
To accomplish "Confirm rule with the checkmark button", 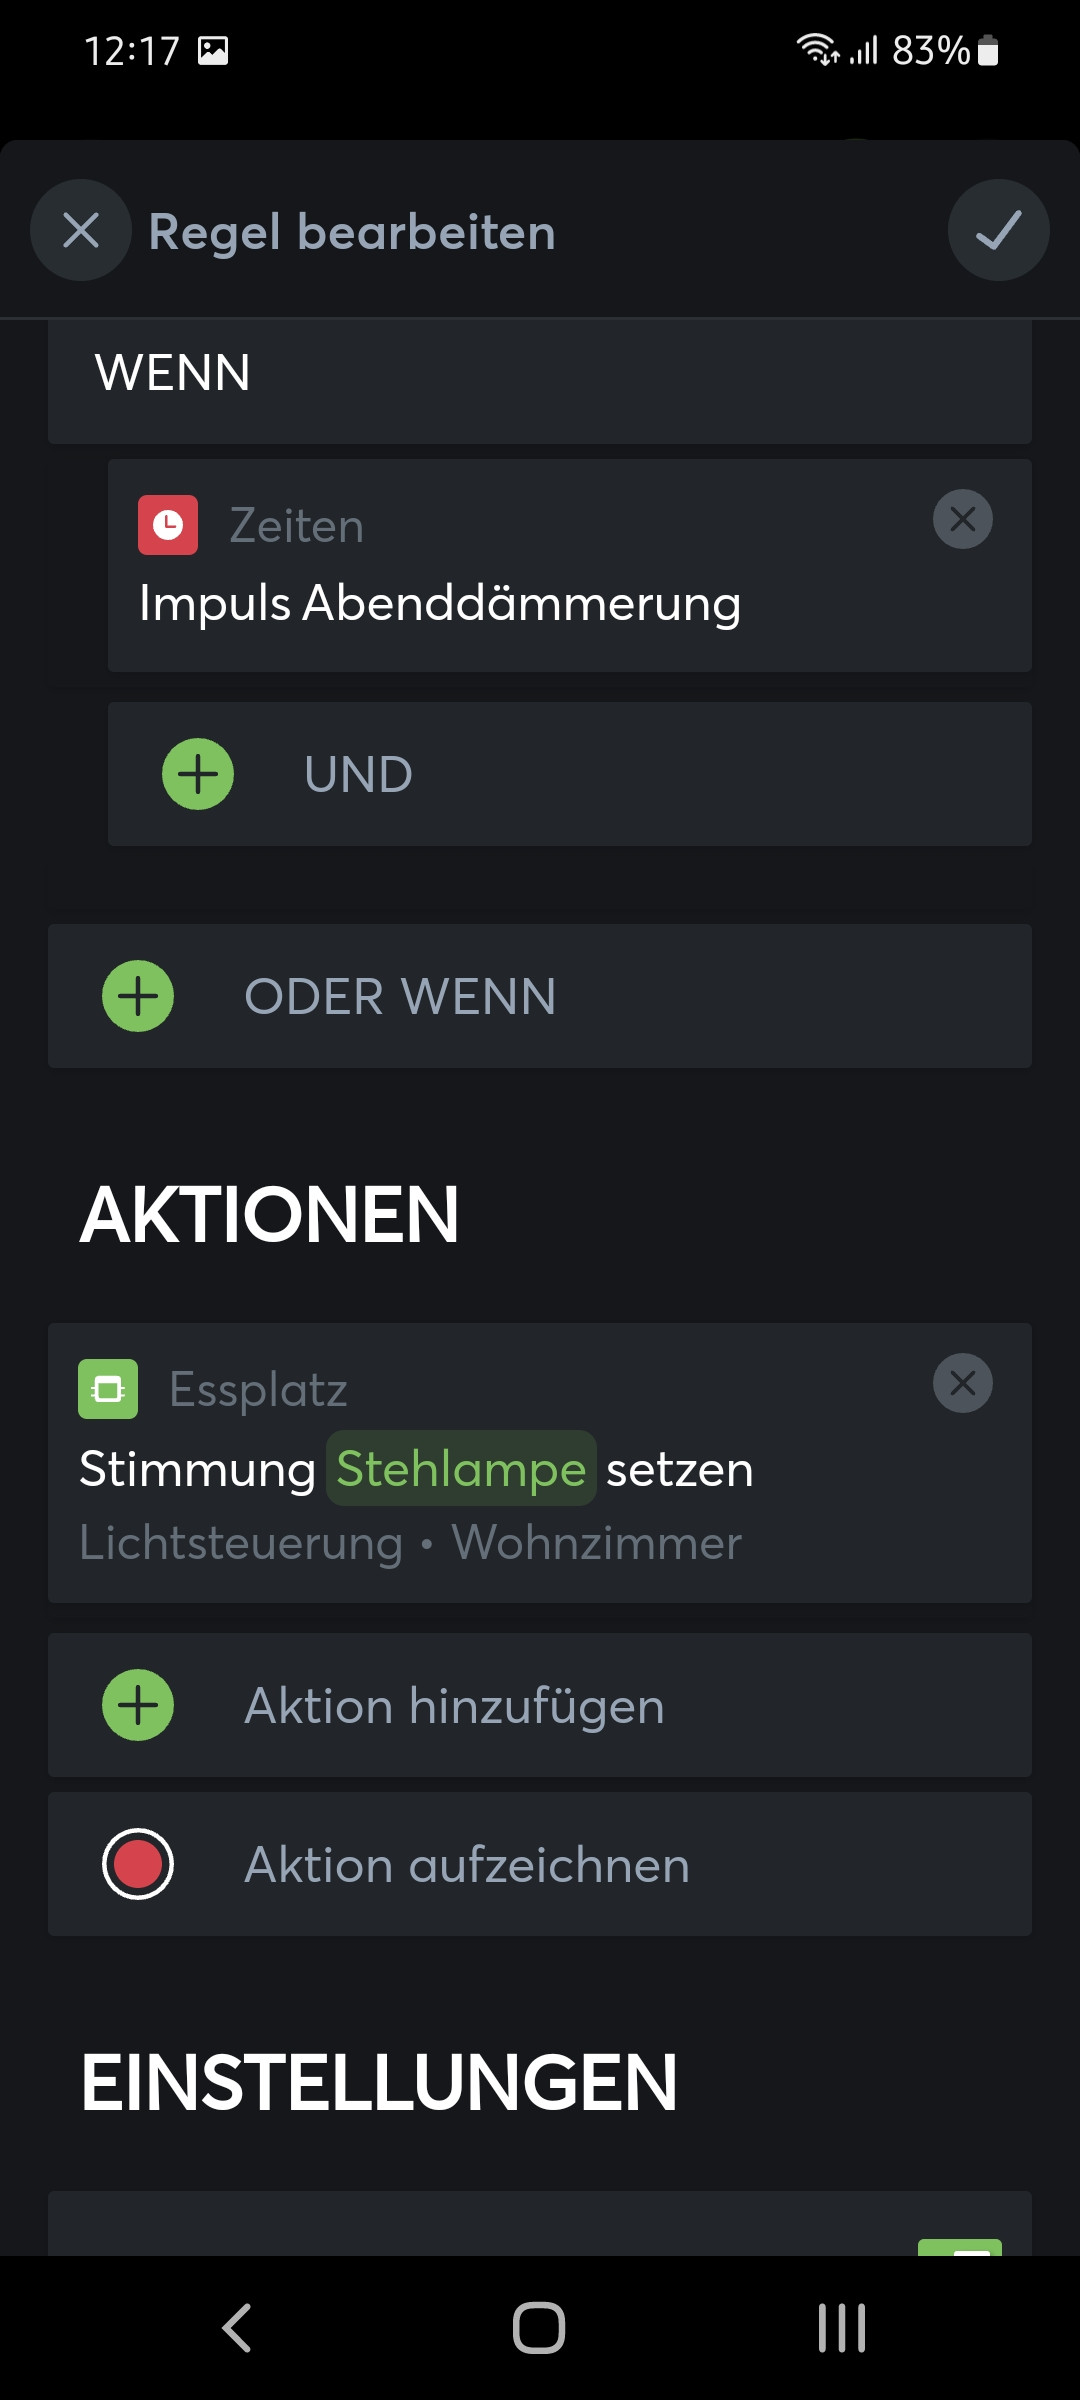I will coord(998,230).
